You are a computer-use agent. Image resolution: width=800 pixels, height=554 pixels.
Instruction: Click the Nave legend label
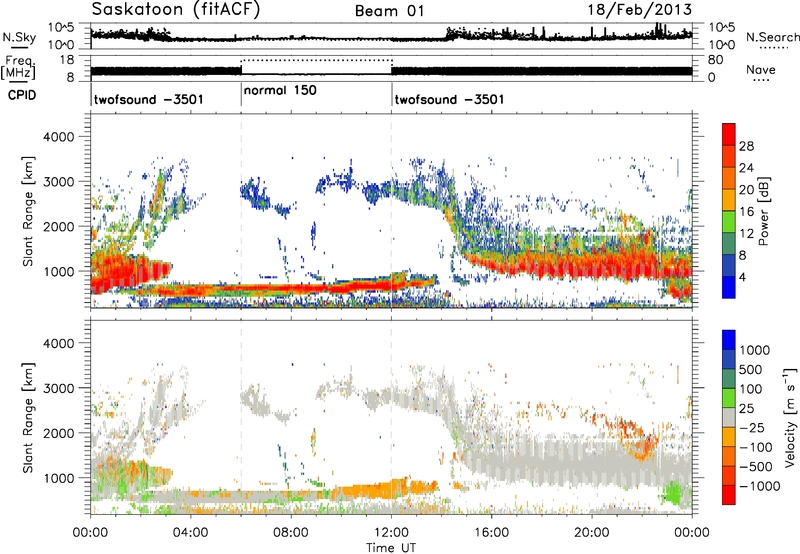[761, 69]
